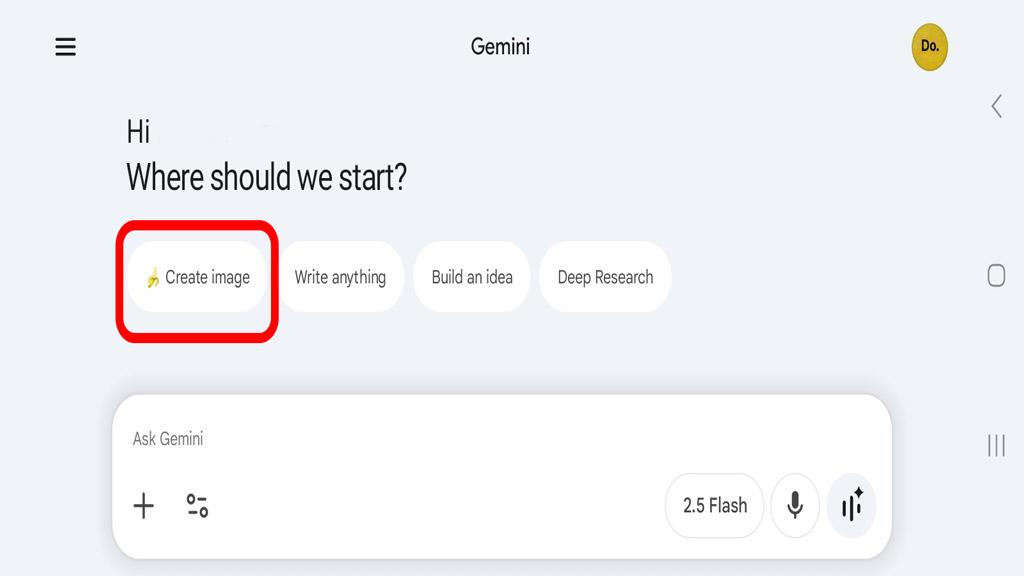1024x576 pixels.
Task: Click the "Hi" greeting text
Action: coord(138,131)
